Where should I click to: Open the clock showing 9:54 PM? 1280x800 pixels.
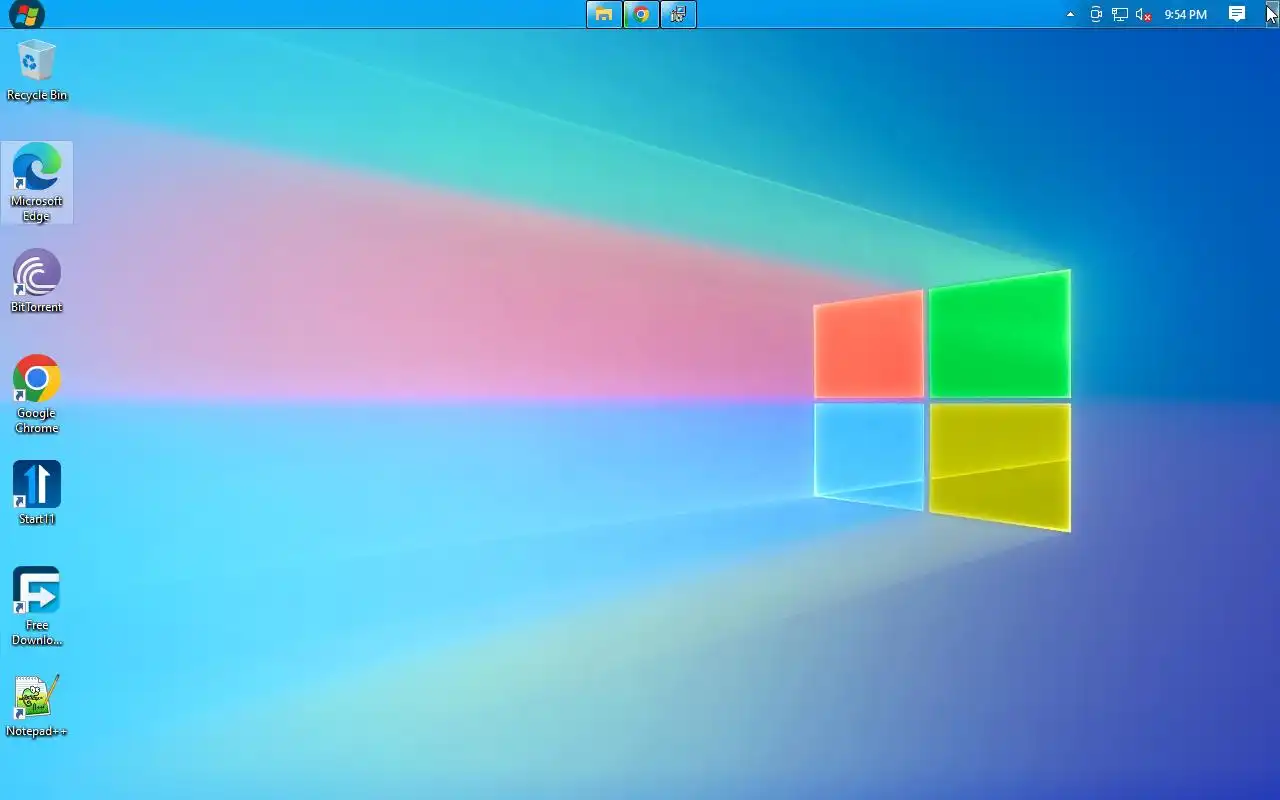(1186, 14)
